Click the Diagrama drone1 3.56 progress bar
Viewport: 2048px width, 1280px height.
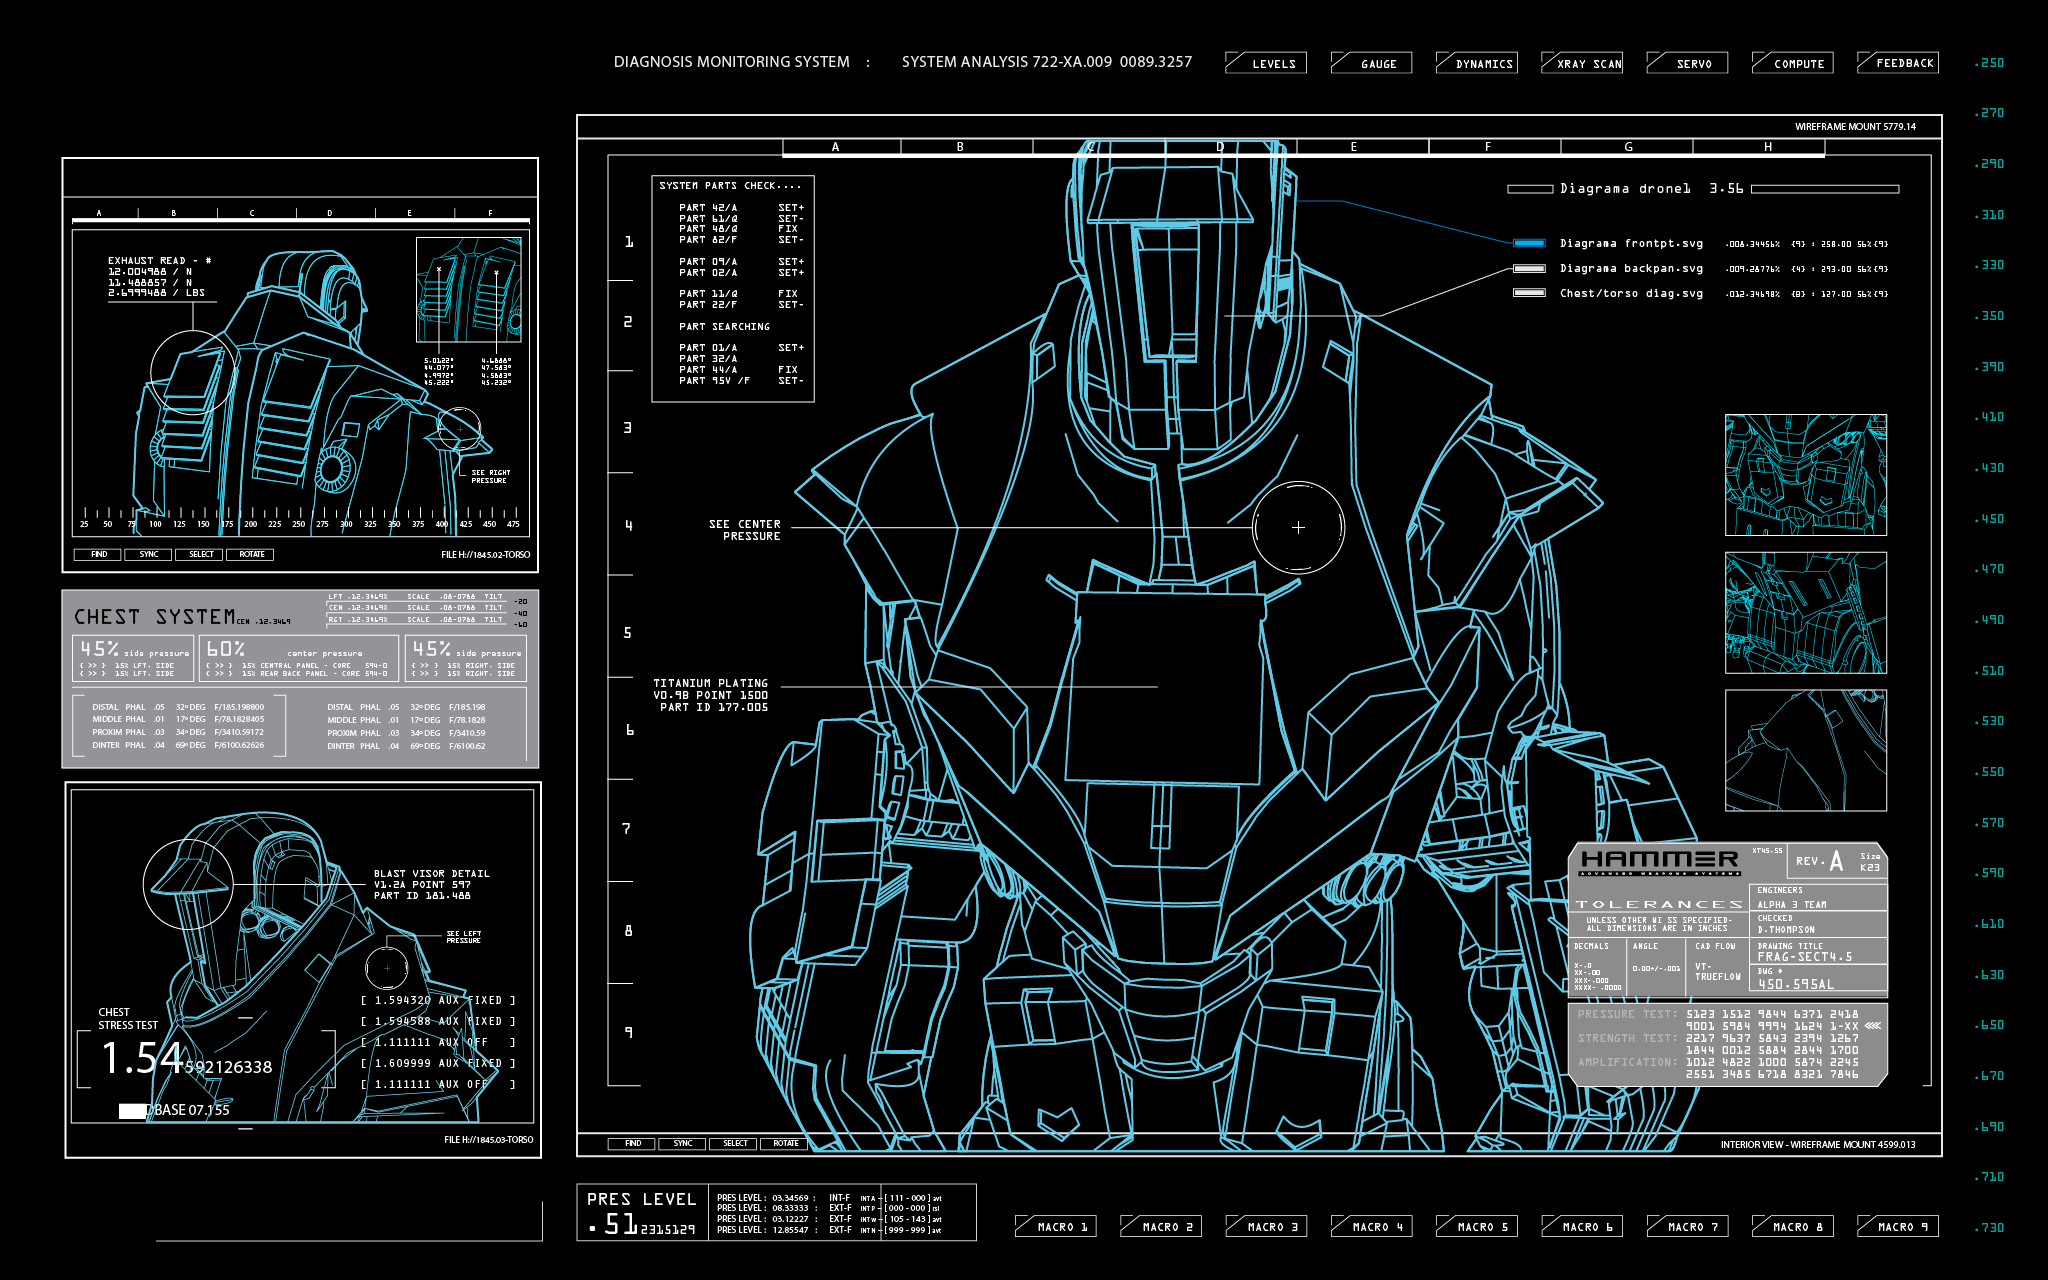[1825, 188]
